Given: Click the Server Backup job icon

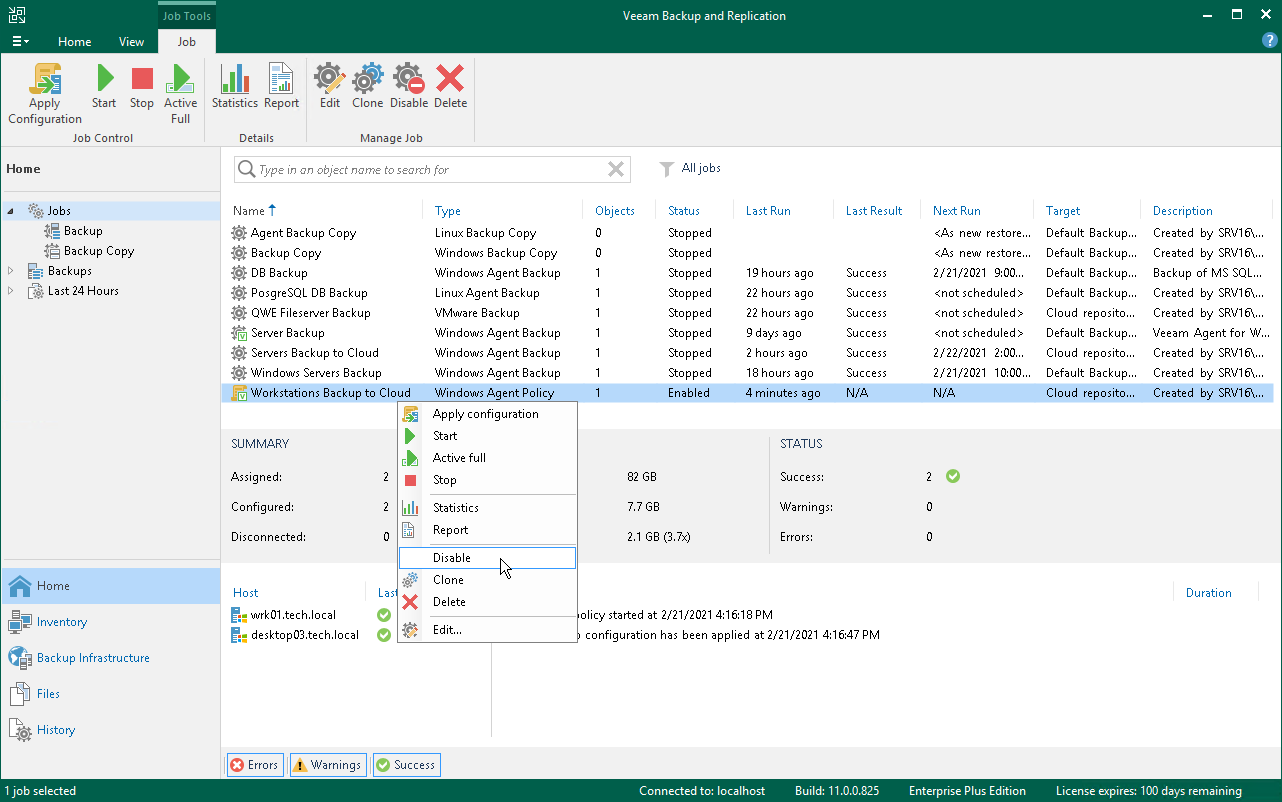Looking at the screenshot, I should (x=239, y=333).
